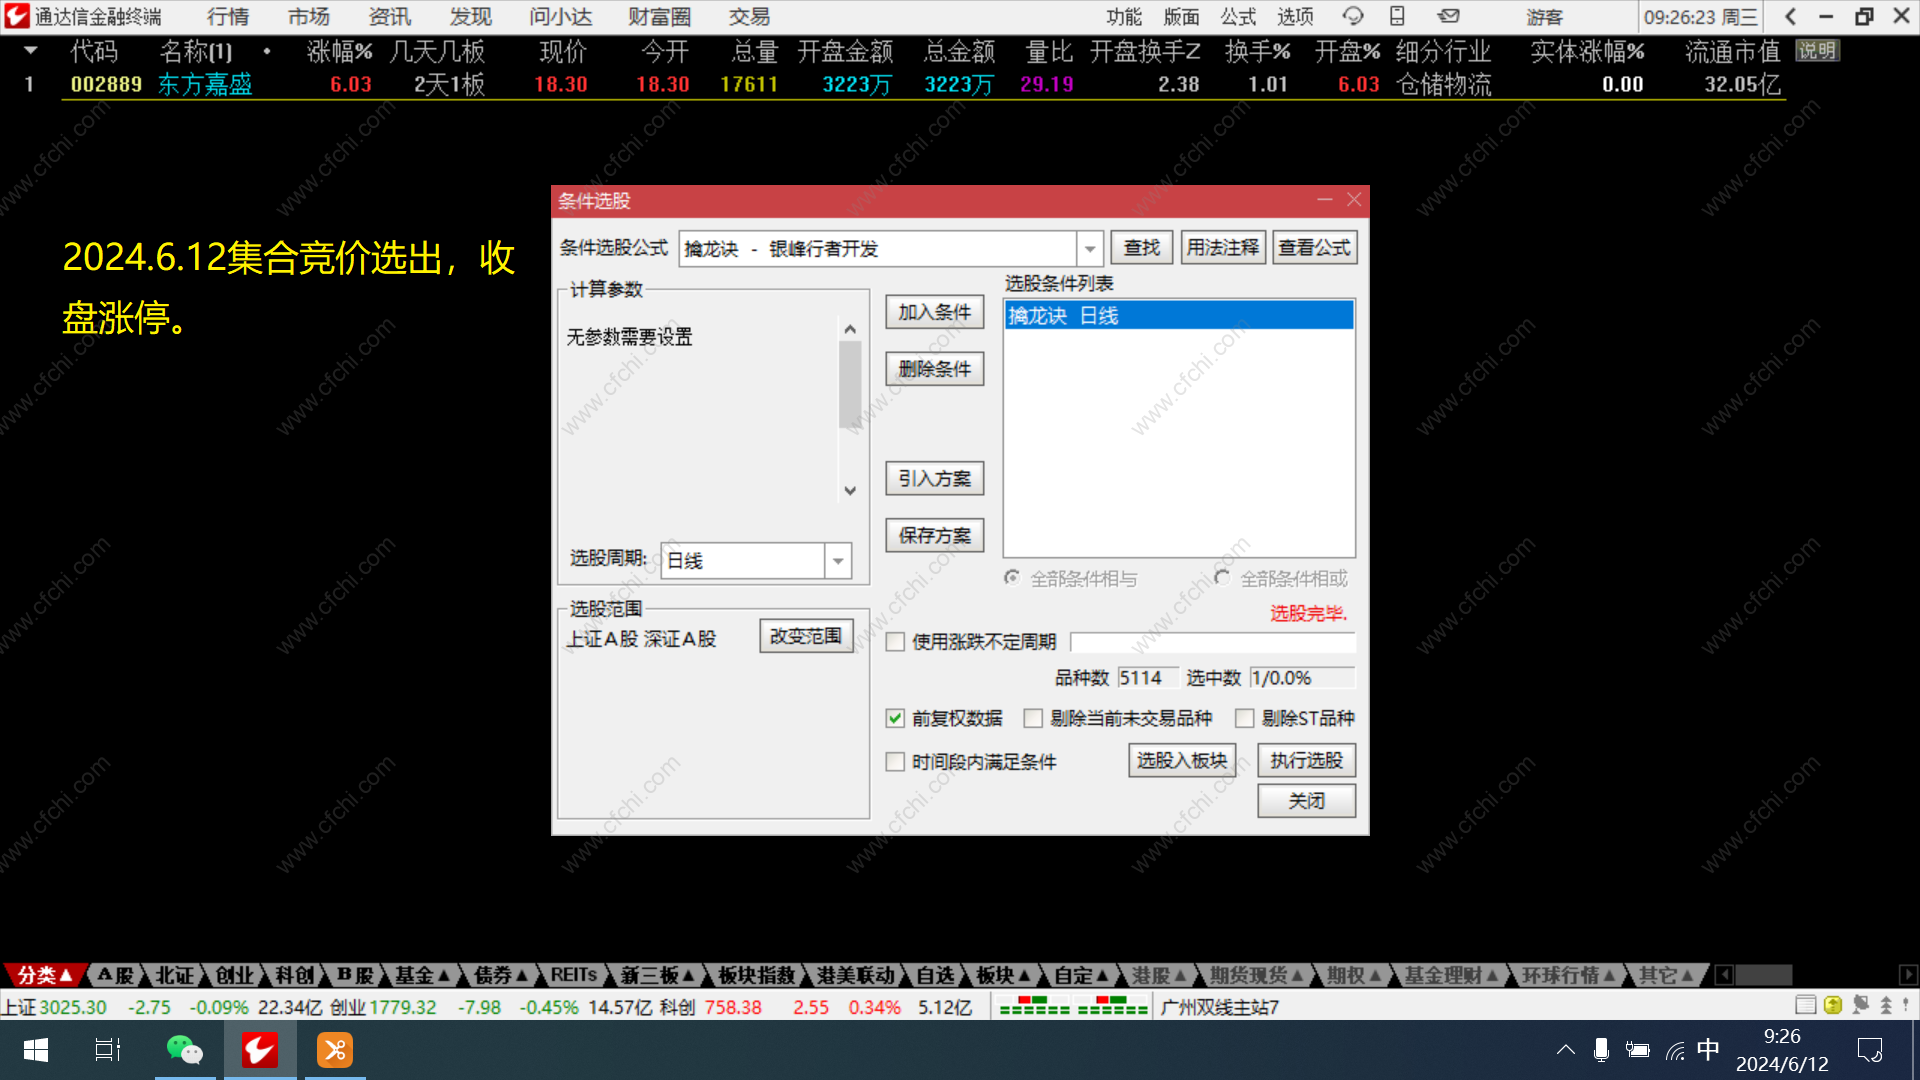Click the headset customer service icon

point(1352,16)
